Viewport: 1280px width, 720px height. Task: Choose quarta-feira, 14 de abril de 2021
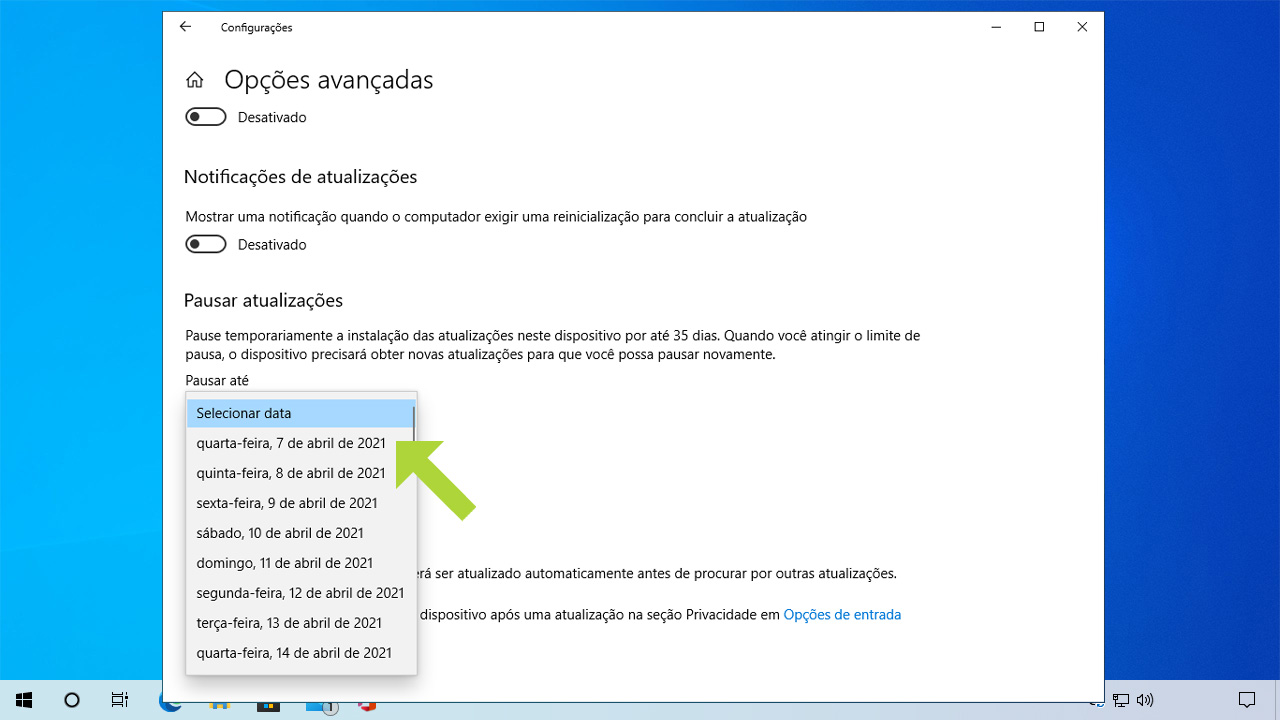pos(300,653)
